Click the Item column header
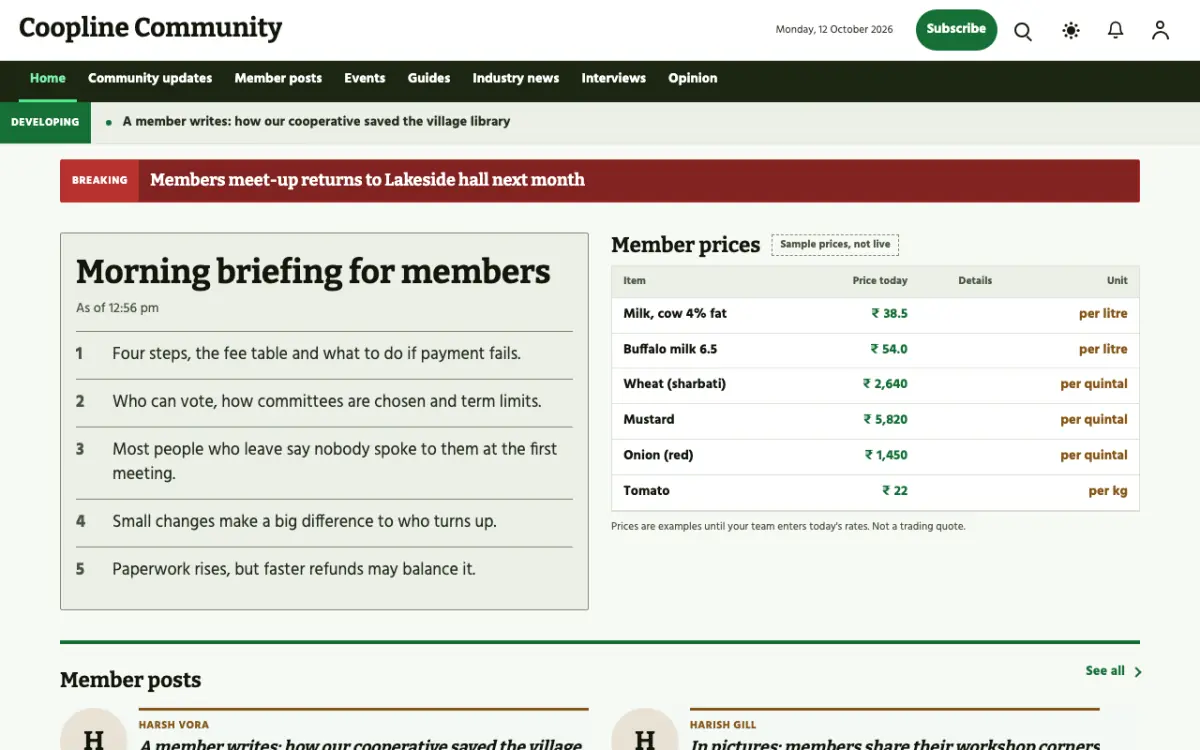This screenshot has height=750, width=1200. pos(635,281)
